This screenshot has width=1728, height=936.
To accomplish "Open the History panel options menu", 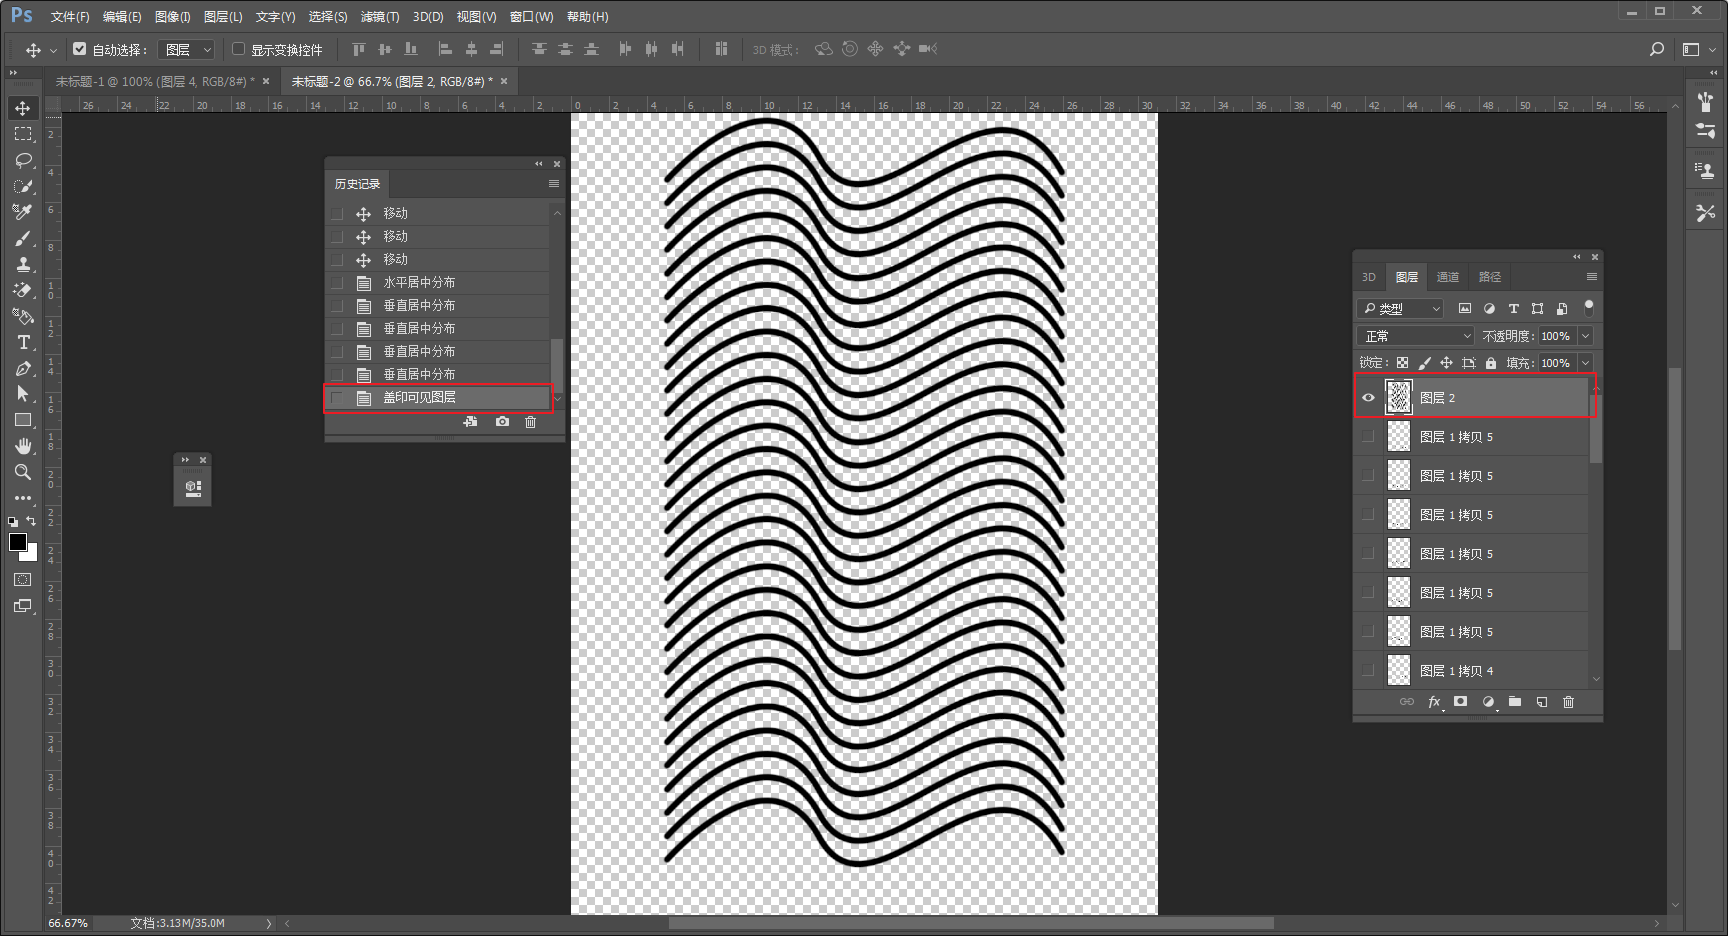I will point(554,184).
